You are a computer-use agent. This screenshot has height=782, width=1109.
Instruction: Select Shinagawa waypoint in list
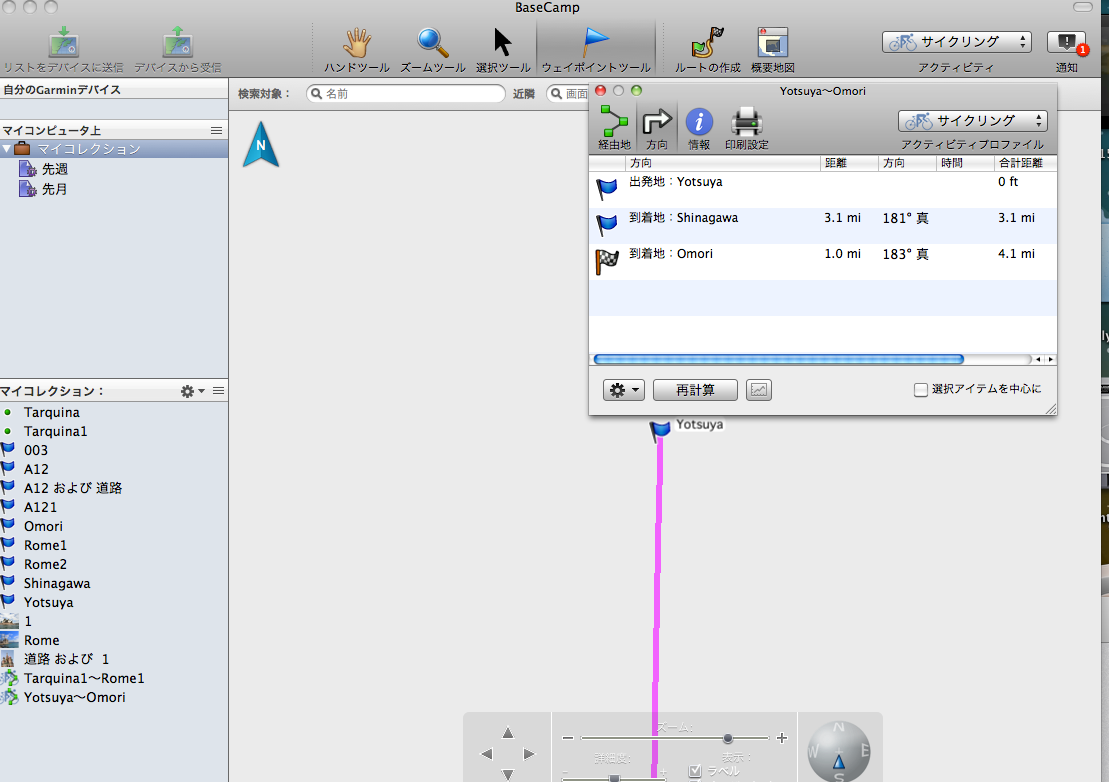[x=57, y=583]
